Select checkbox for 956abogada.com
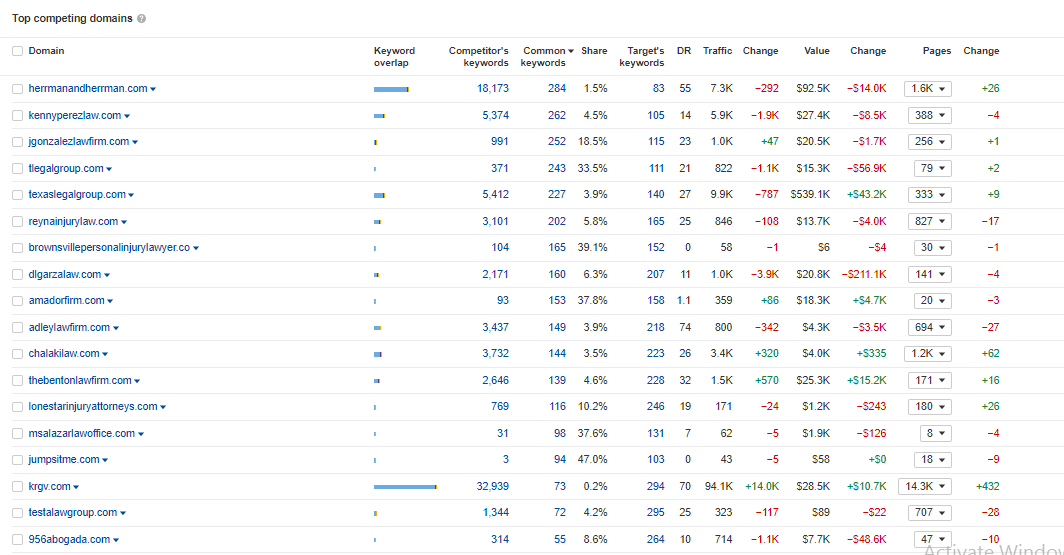 [18, 539]
